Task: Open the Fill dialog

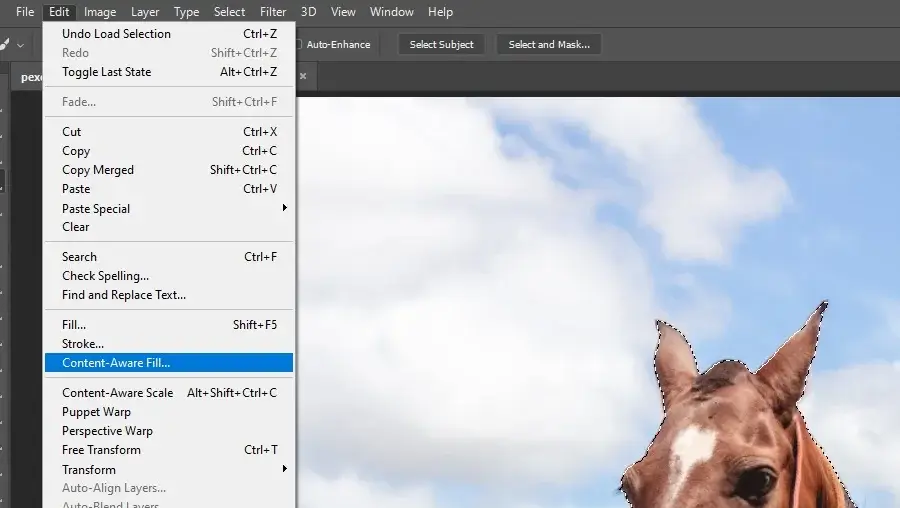Action: pos(169,324)
